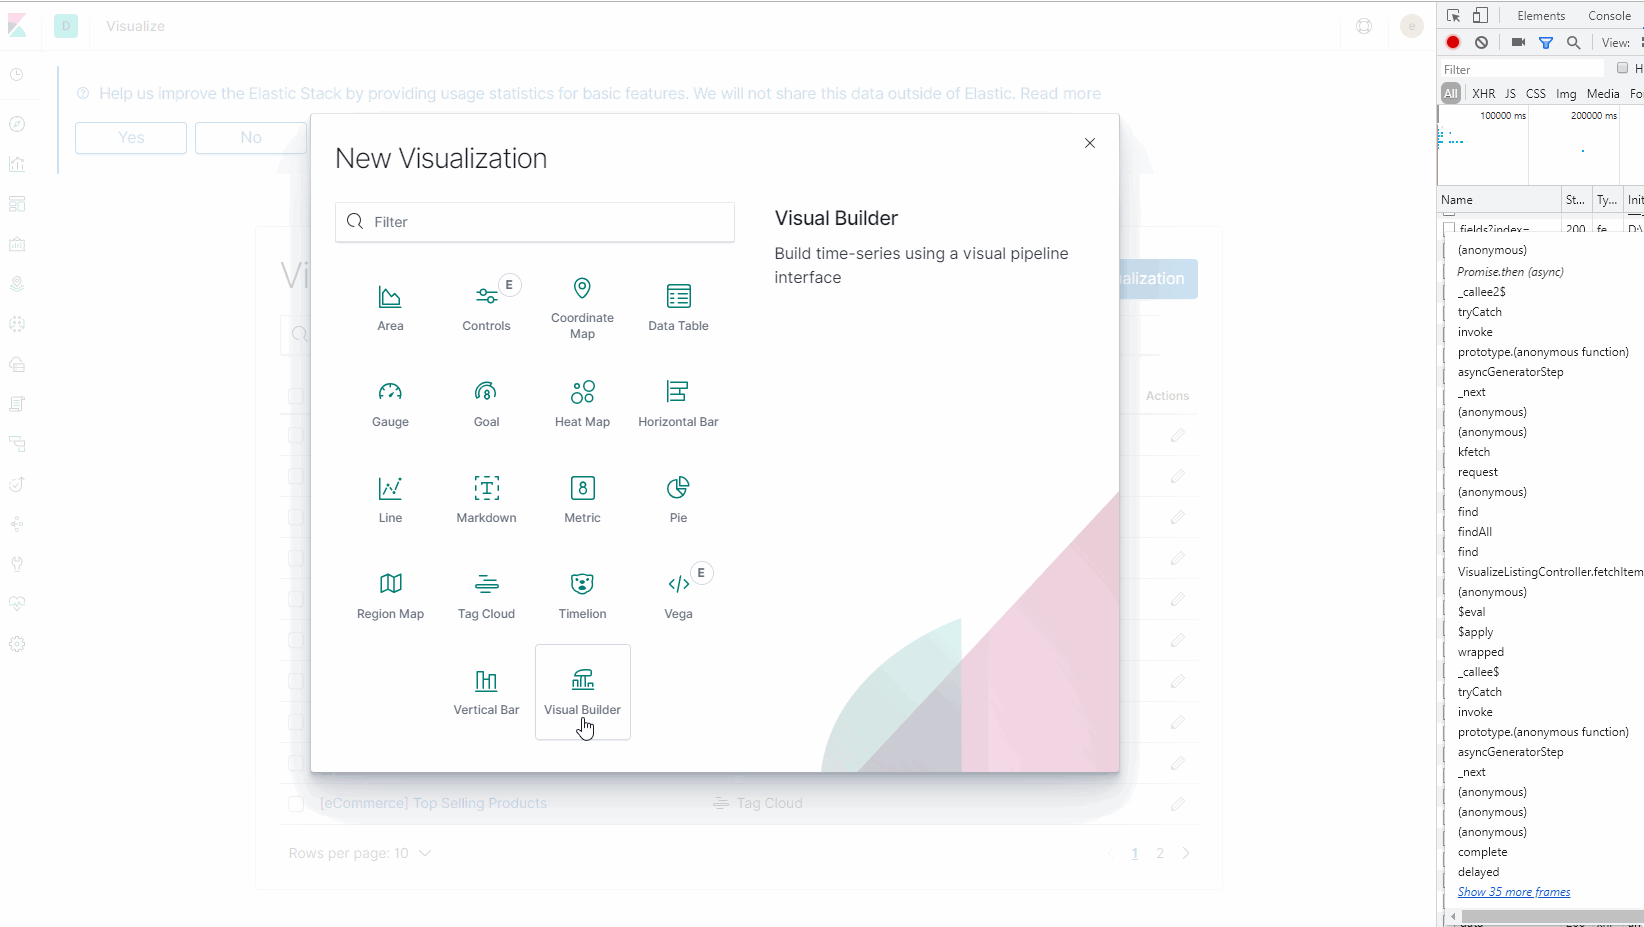
Task: Pick the Coordinate Map visualization
Action: [582, 308]
